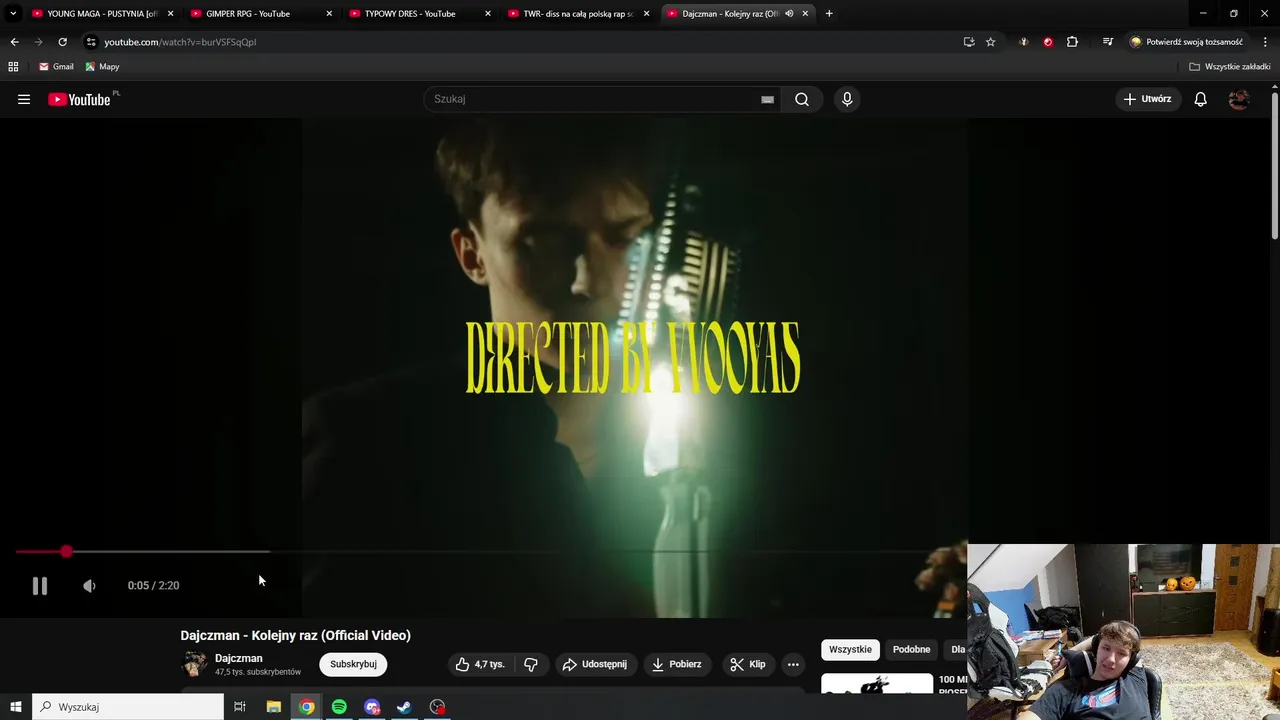Open Task View on taskbar
Viewport: 1280px width, 720px height.
pyautogui.click(x=240, y=707)
